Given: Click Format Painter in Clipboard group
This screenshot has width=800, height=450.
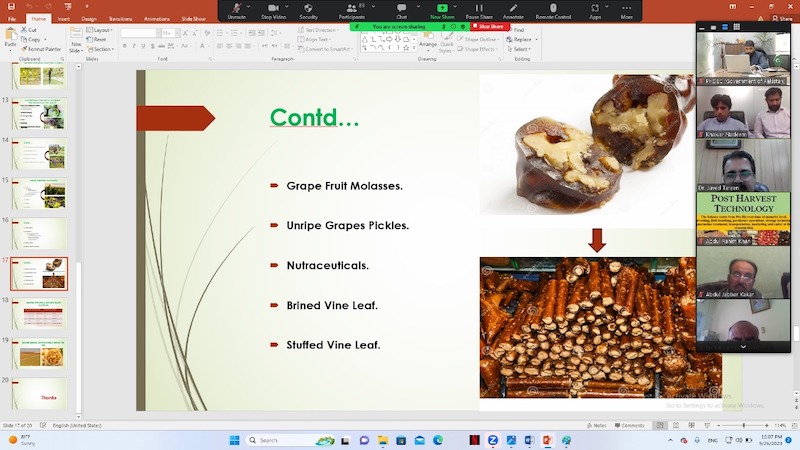Looking at the screenshot, I should 42,48.
